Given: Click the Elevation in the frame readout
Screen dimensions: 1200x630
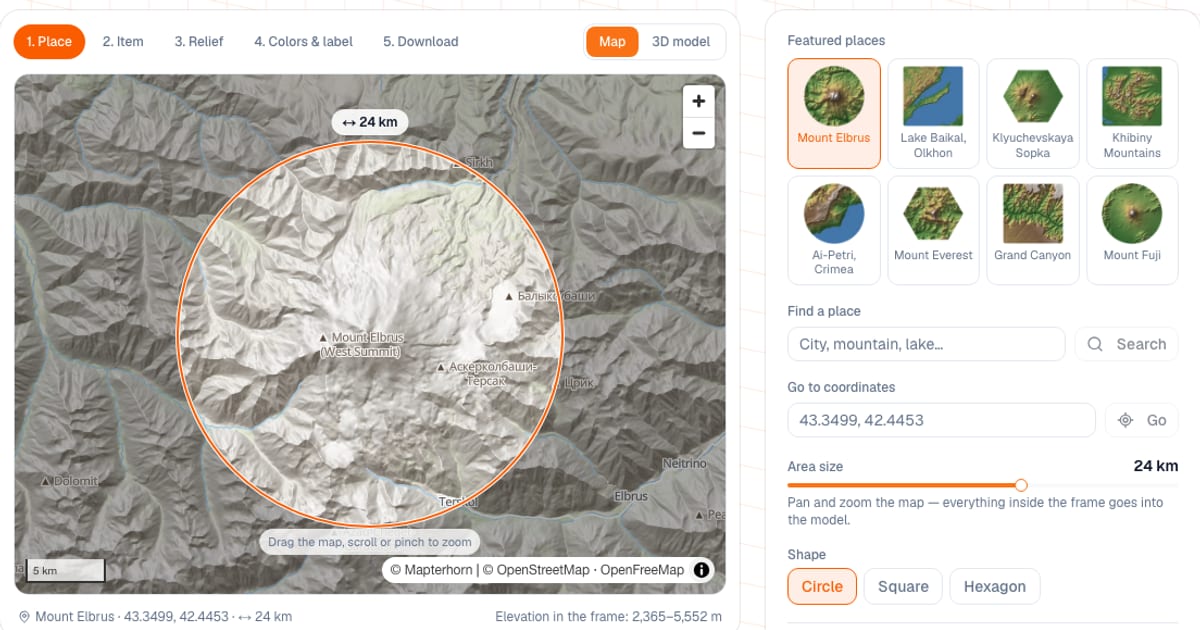Looking at the screenshot, I should (609, 616).
